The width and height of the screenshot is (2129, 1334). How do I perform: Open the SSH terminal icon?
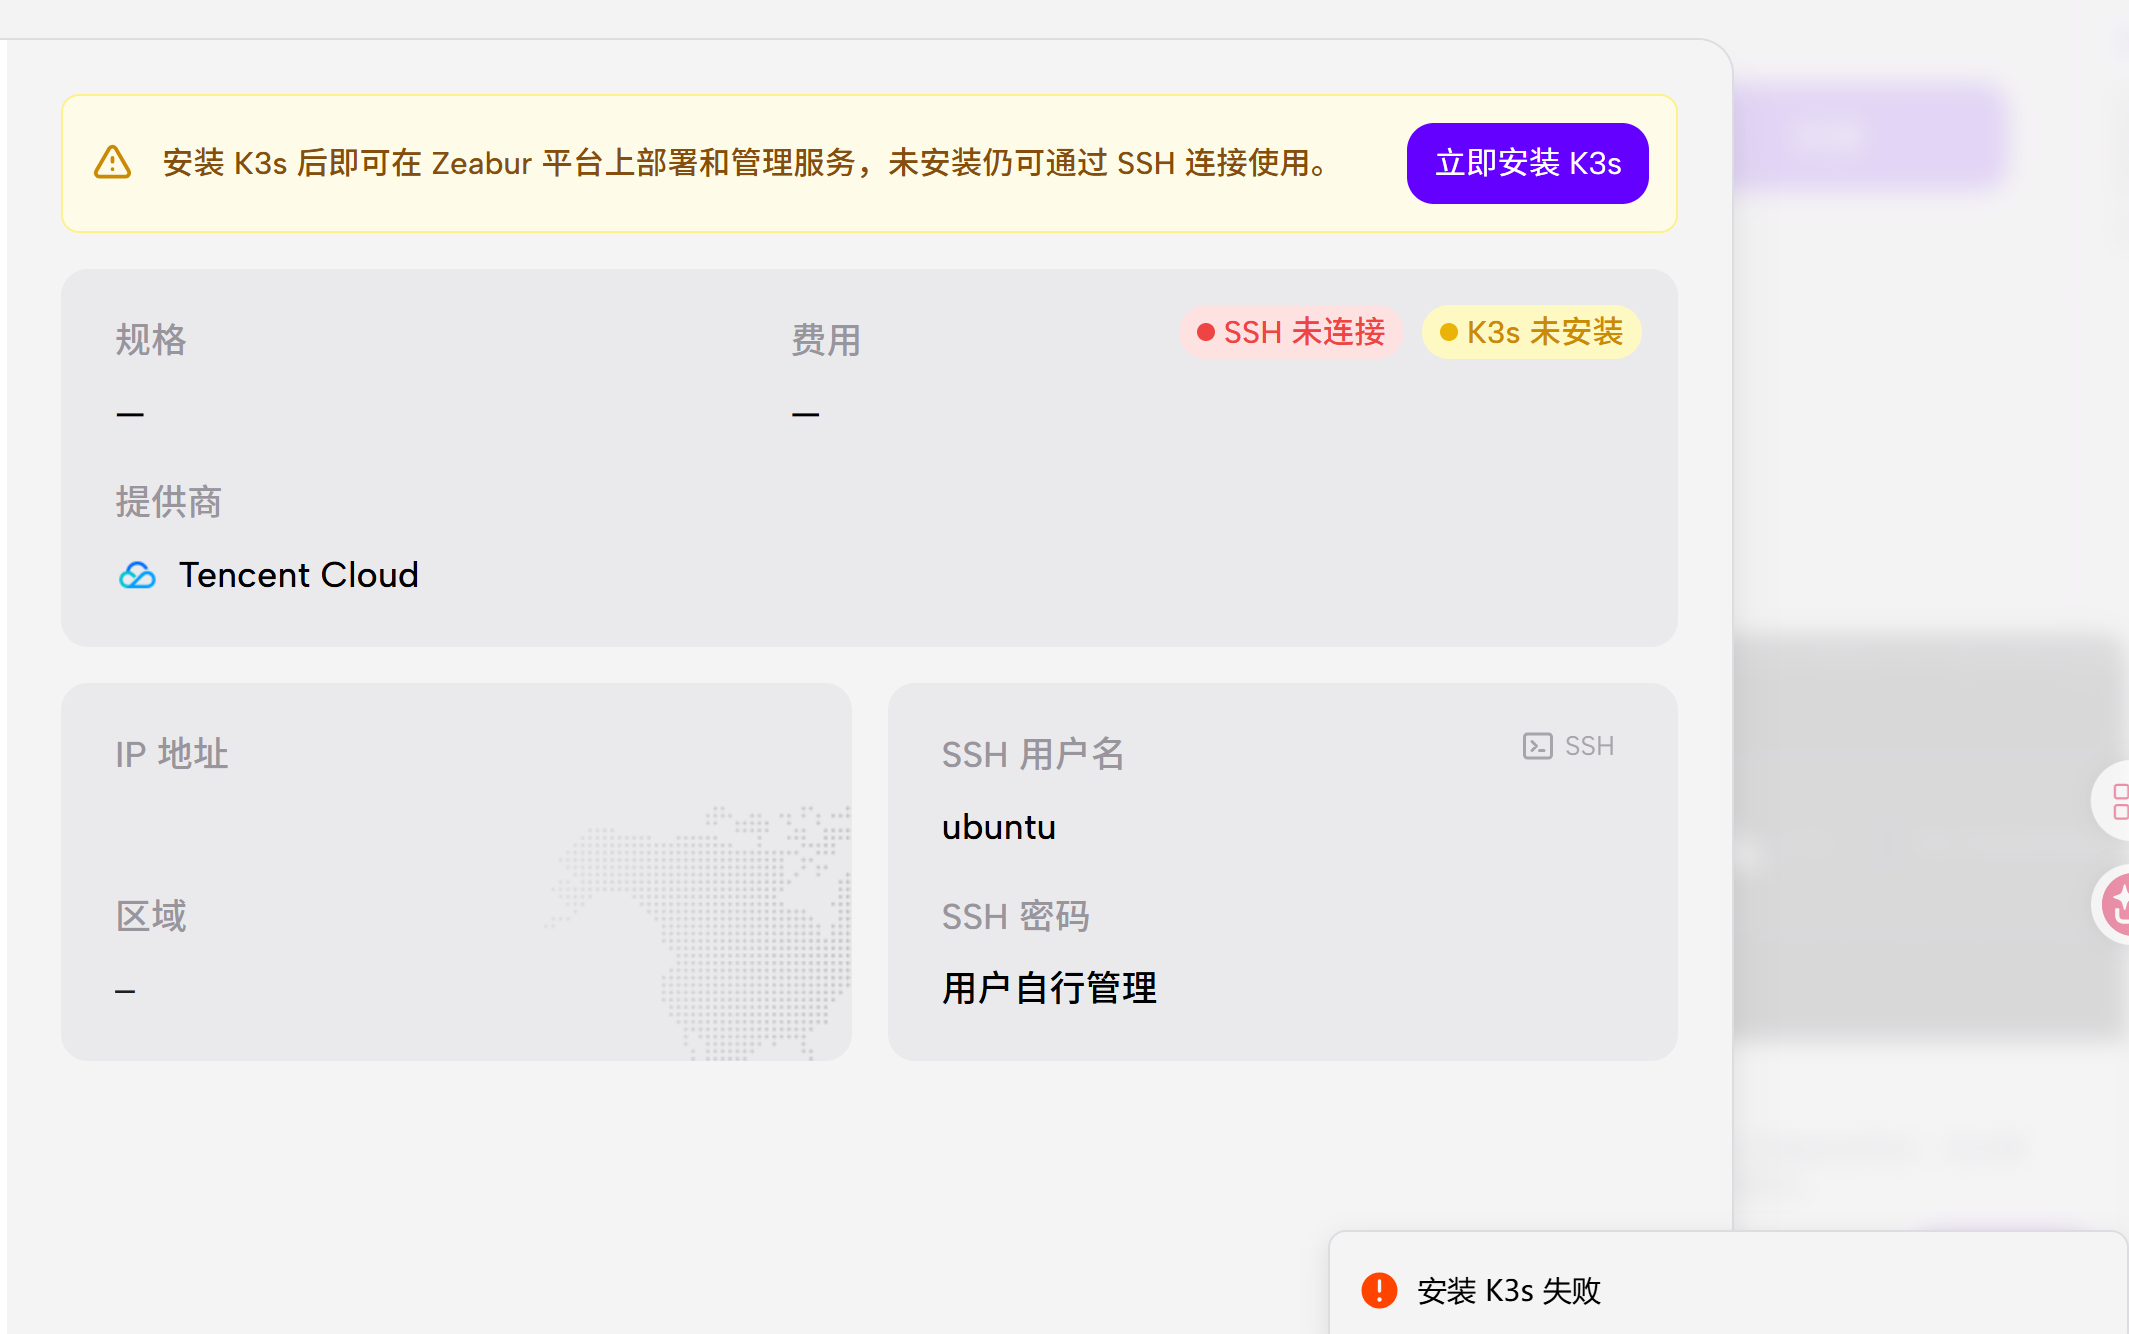[1535, 745]
